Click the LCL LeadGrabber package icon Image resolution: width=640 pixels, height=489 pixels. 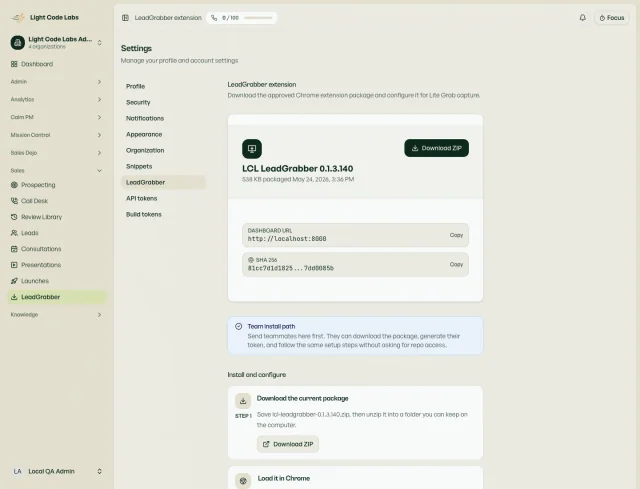point(252,149)
